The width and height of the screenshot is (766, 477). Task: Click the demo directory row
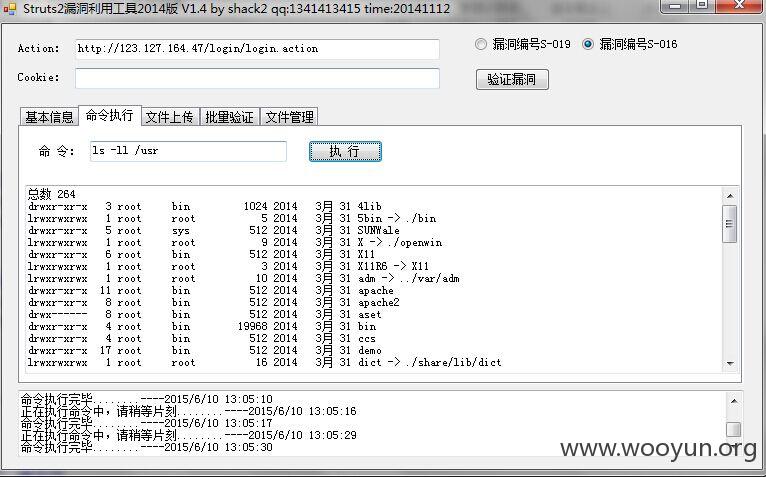205,350
